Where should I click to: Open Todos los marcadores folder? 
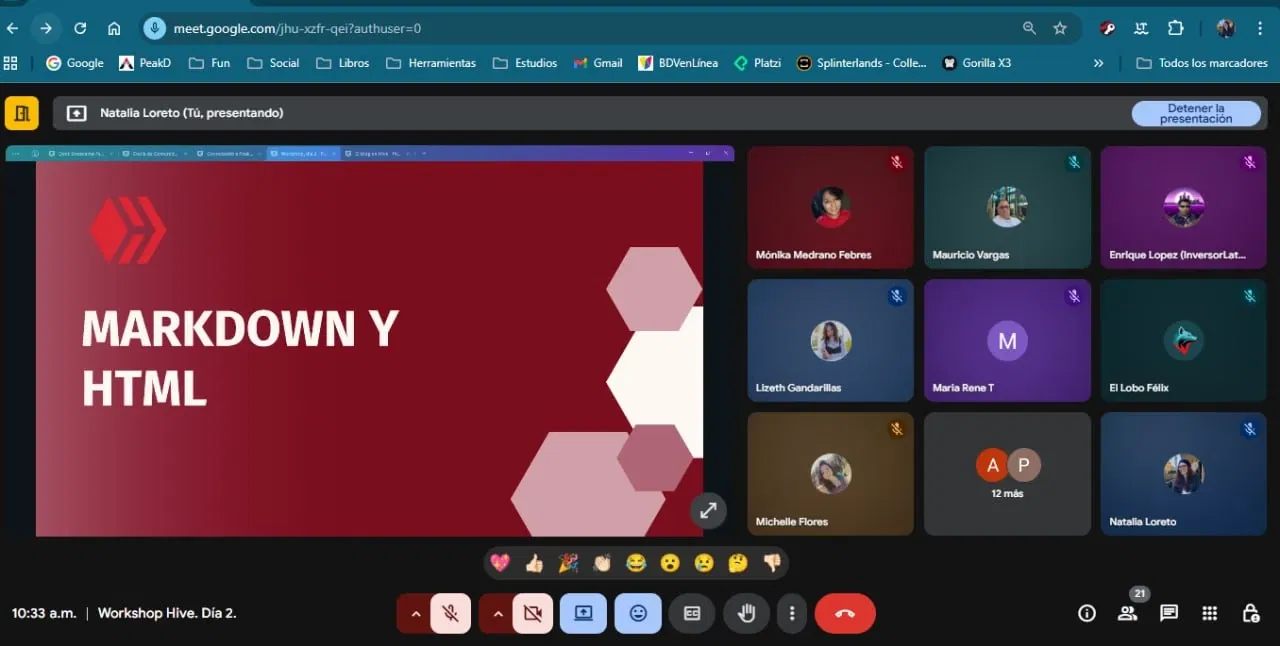(x=1202, y=63)
